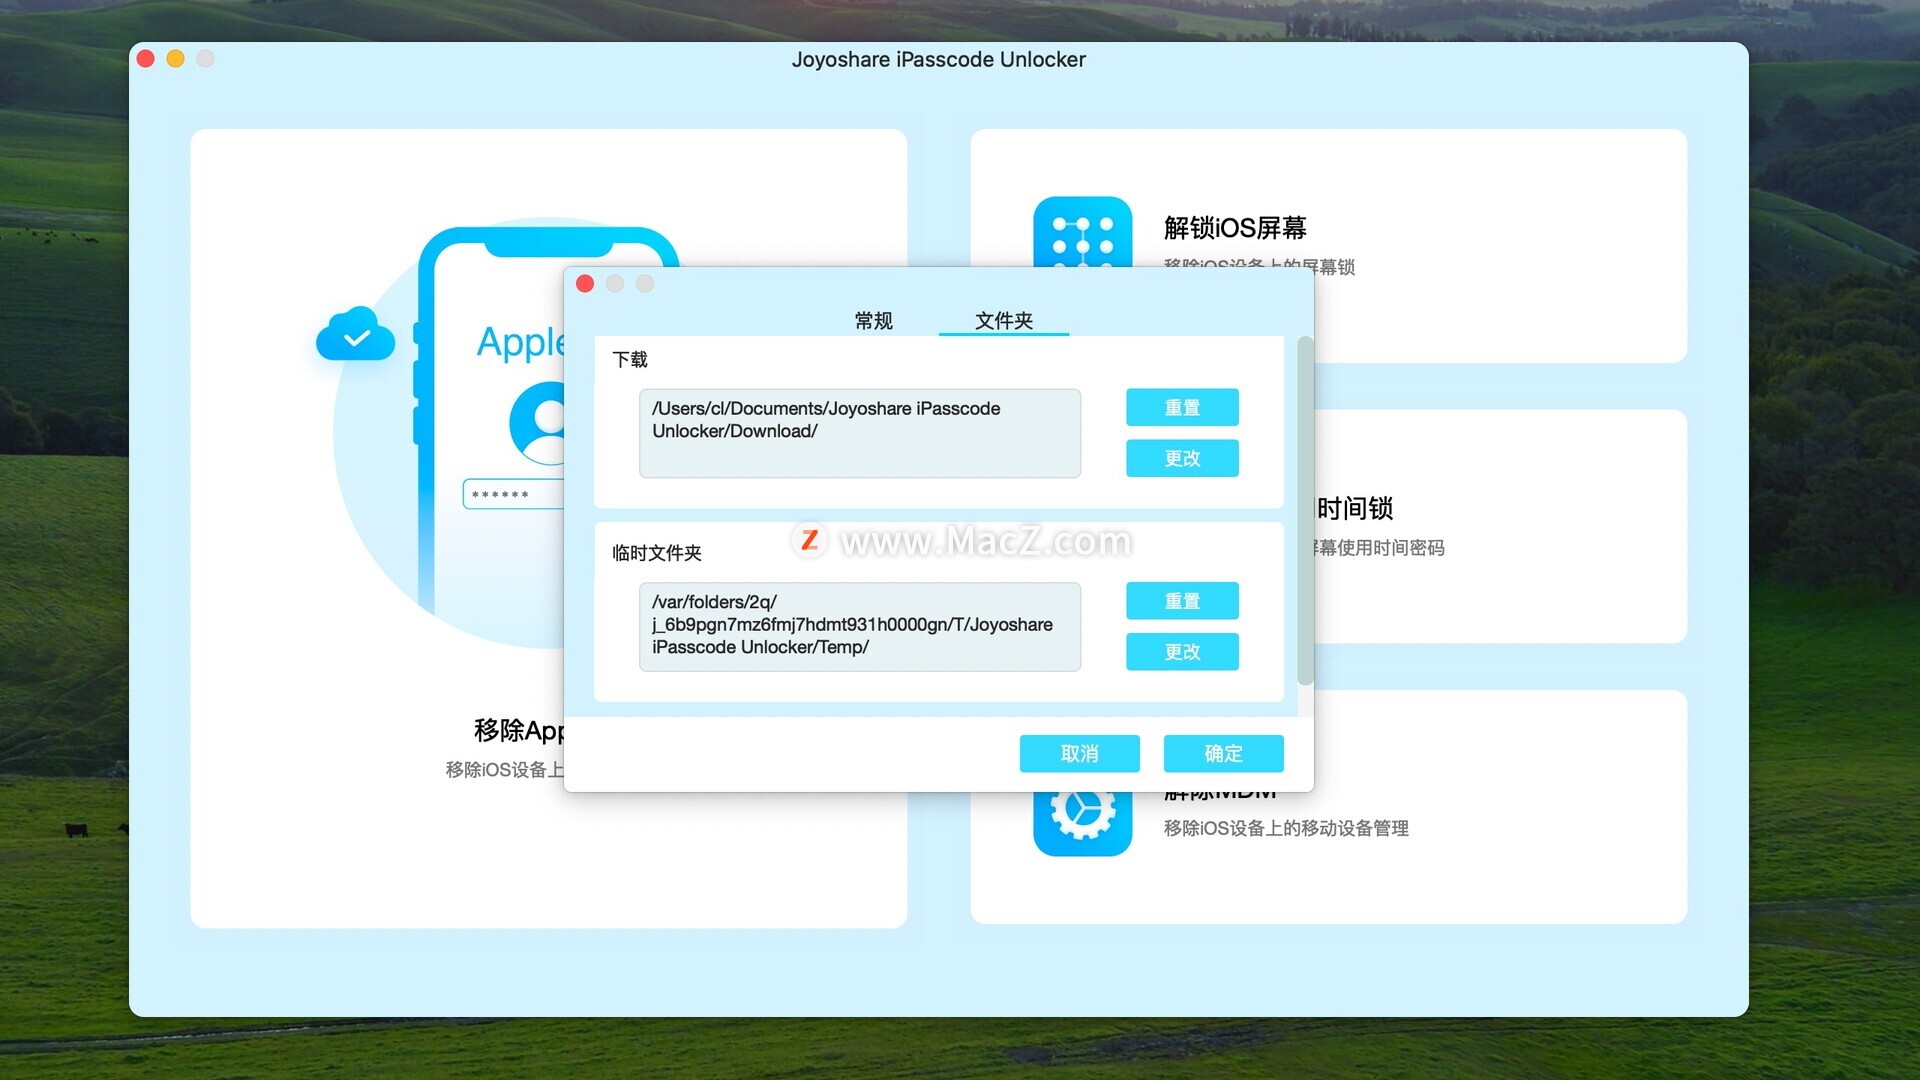Click the 时间锁 heading
The image size is (1920, 1080).
1354,508
